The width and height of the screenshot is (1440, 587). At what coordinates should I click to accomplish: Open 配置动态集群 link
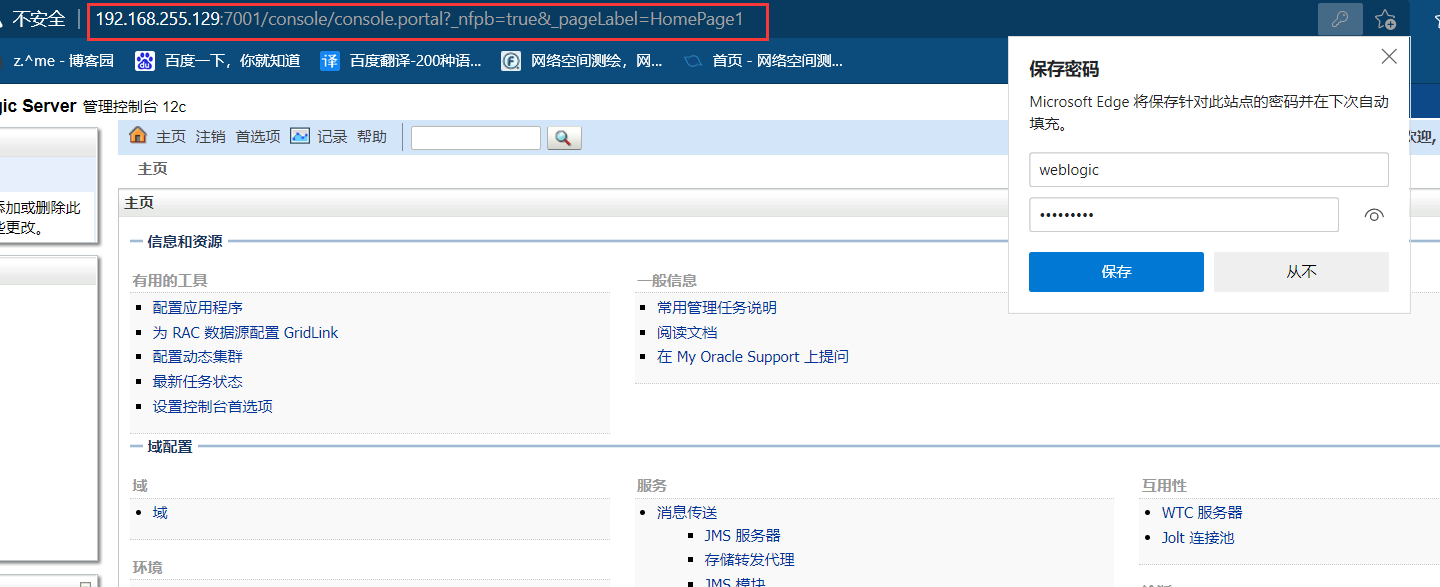click(x=198, y=357)
